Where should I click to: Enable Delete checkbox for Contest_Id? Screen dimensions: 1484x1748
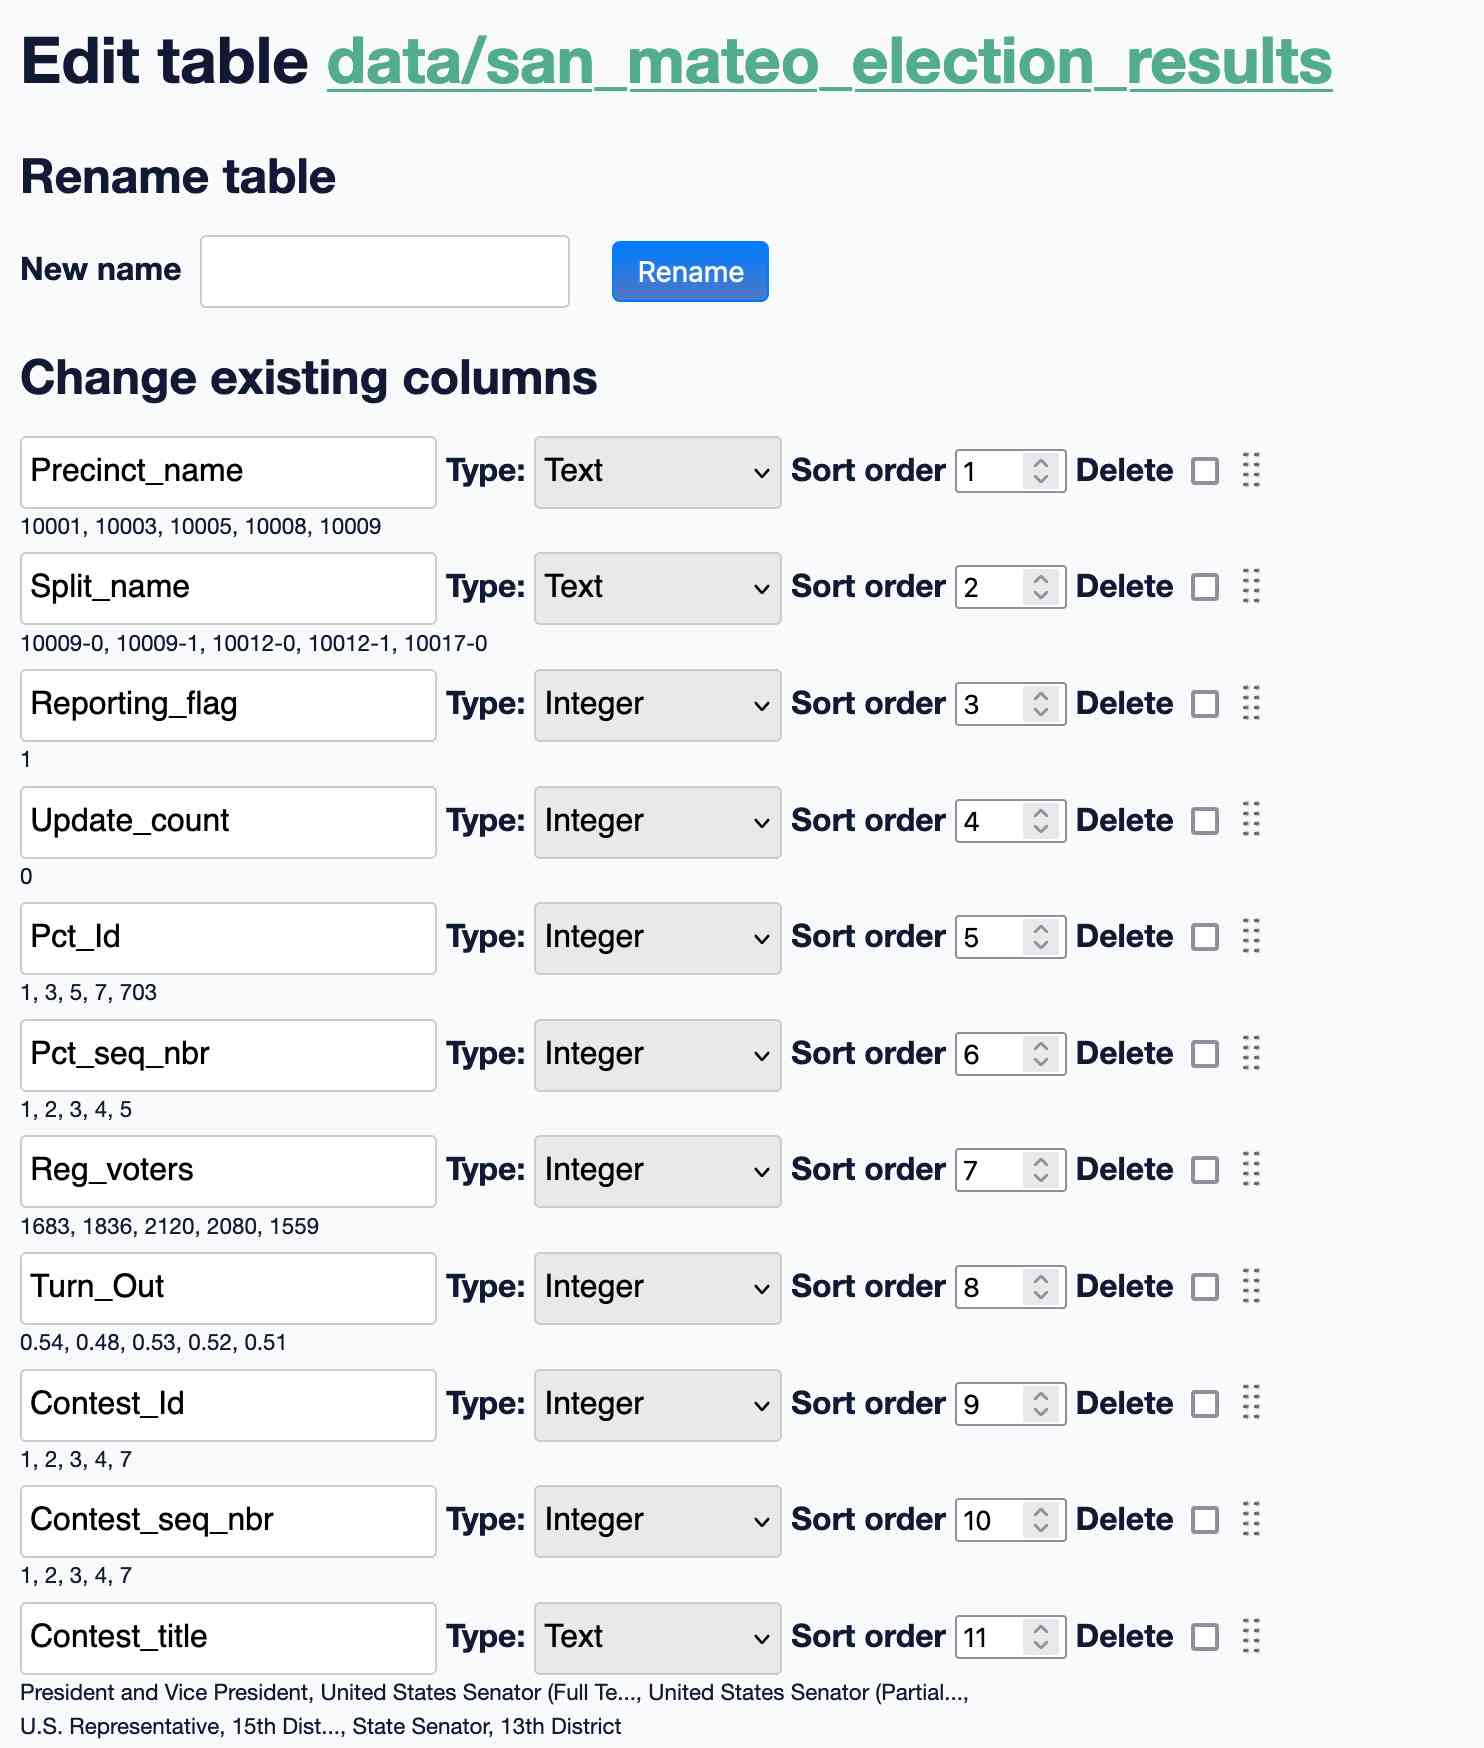pyautogui.click(x=1205, y=1404)
